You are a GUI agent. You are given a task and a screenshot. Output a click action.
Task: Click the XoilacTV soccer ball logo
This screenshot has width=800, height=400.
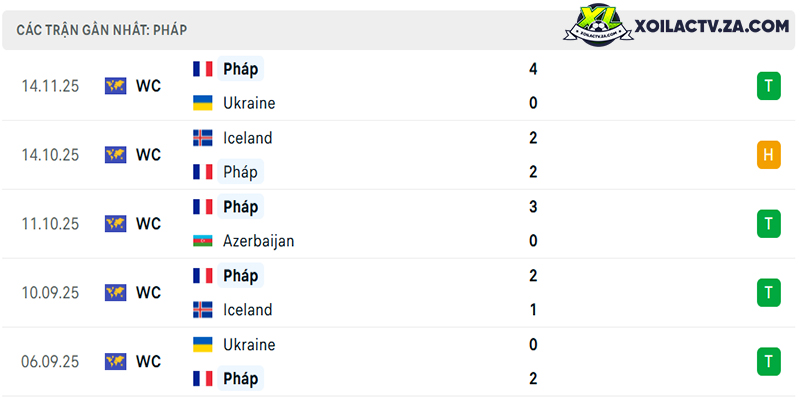(598, 25)
